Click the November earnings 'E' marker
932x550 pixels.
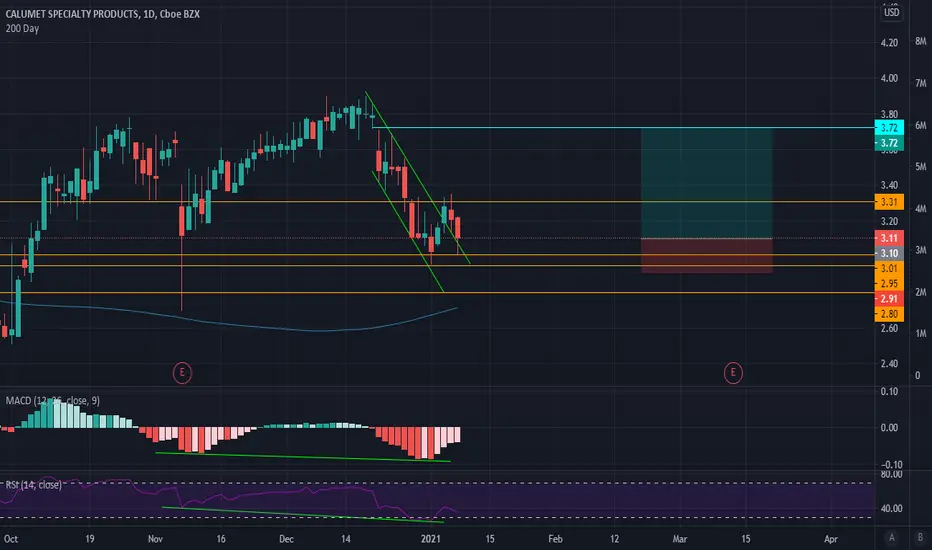182,373
